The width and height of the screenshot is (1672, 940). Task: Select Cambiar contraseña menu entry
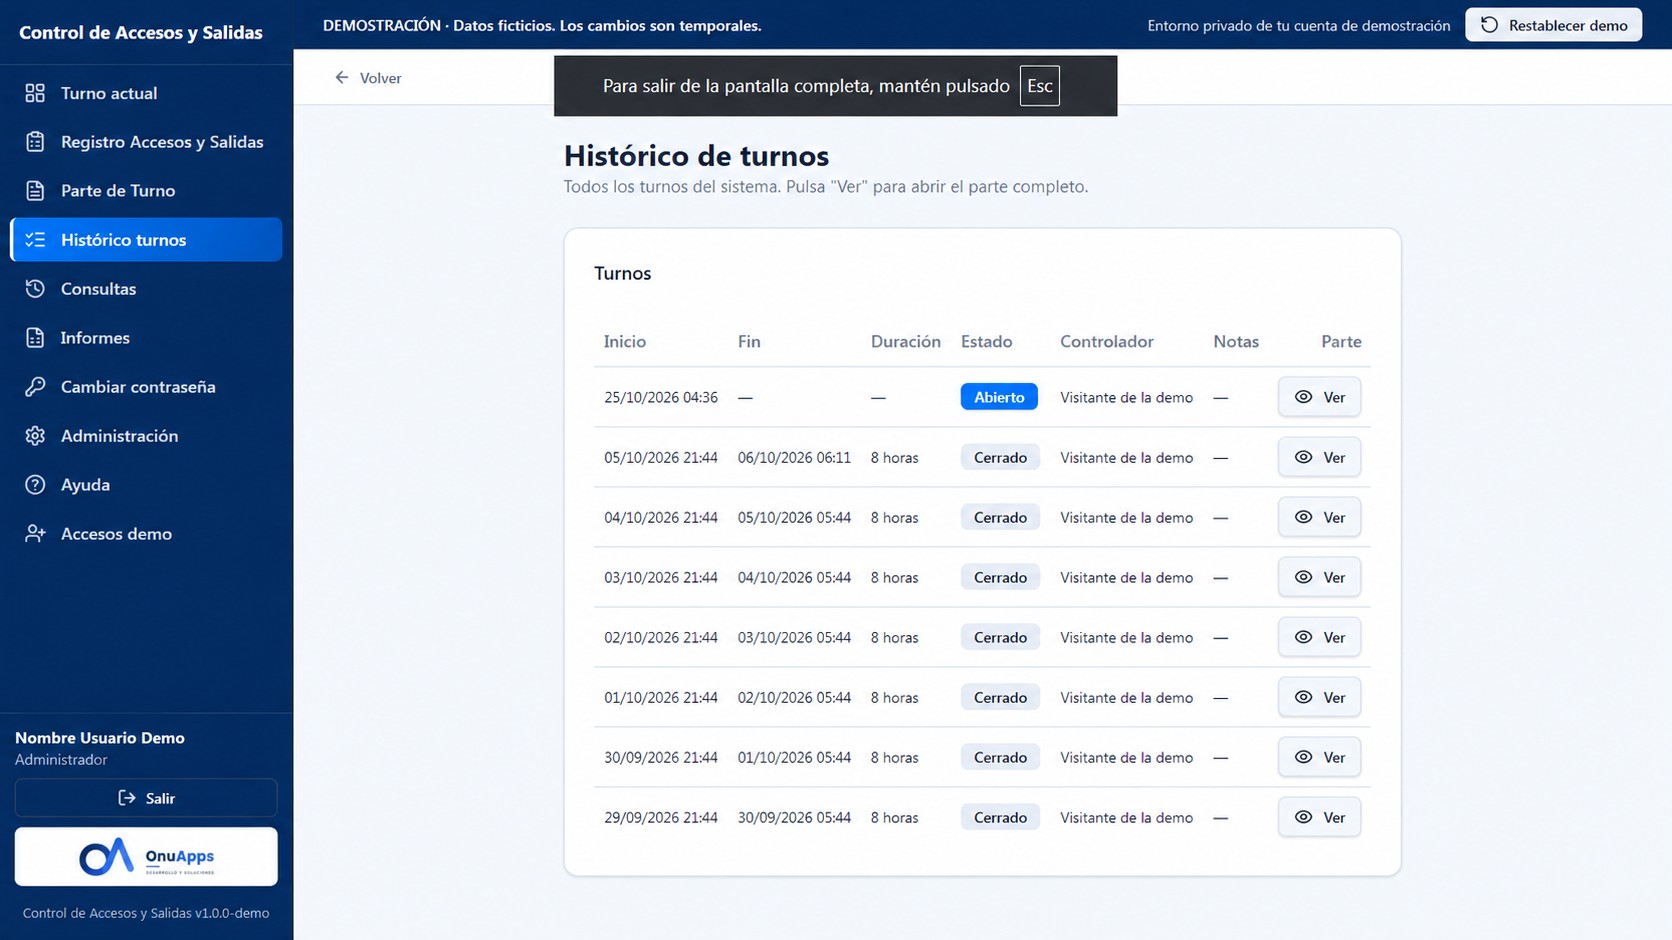(146, 387)
